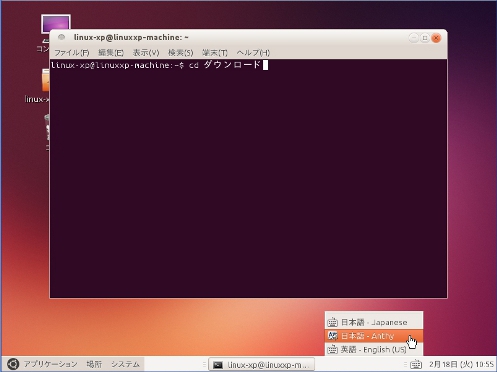Open the アプリケーション menu in bottom panel
497x372 pixels.
pyautogui.click(x=50, y=364)
